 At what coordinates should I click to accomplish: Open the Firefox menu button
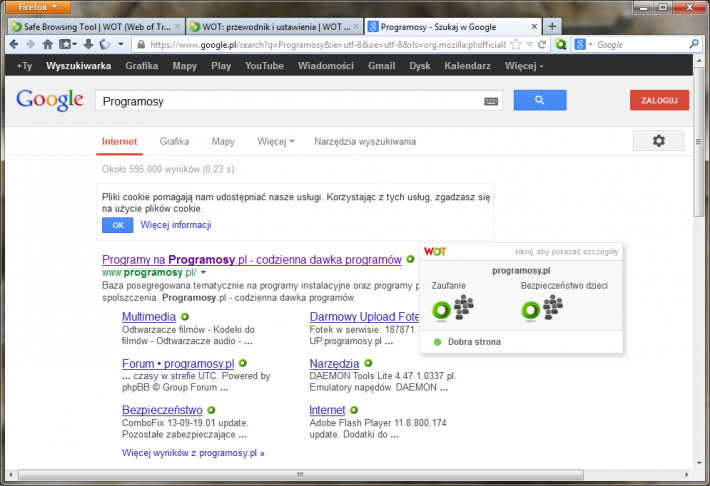click(x=38, y=7)
